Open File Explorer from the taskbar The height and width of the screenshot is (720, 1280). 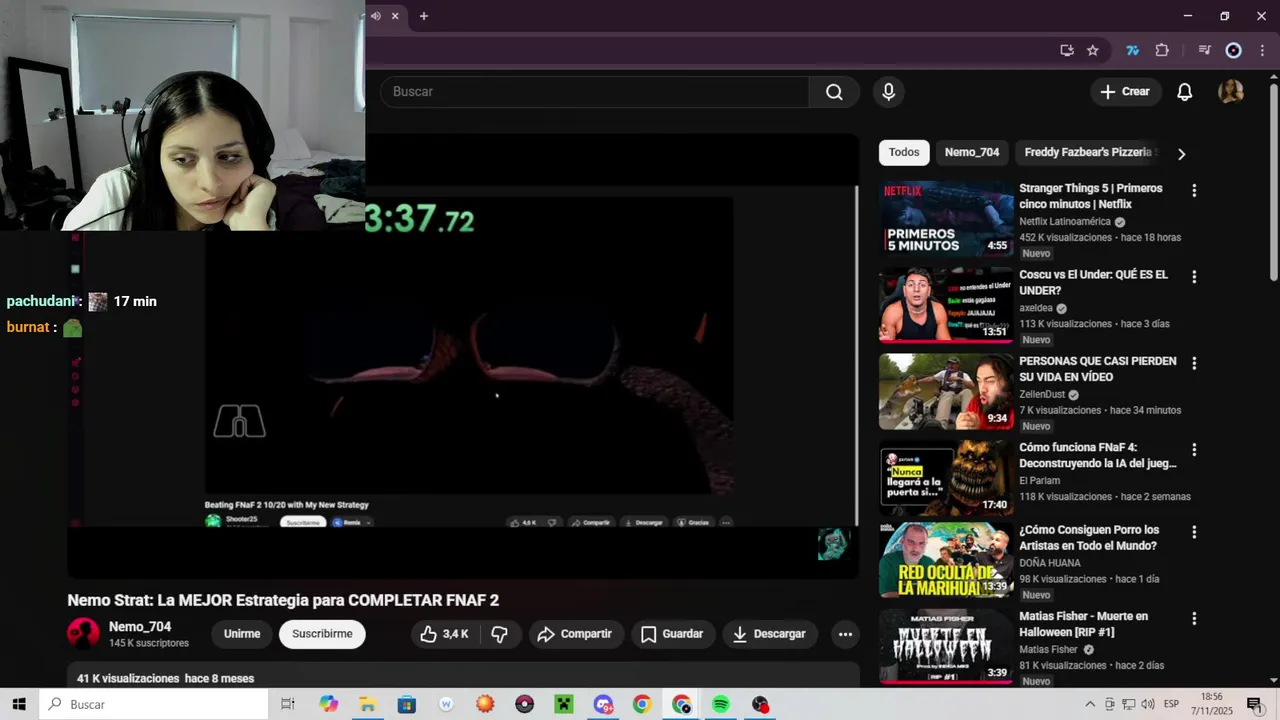click(367, 705)
